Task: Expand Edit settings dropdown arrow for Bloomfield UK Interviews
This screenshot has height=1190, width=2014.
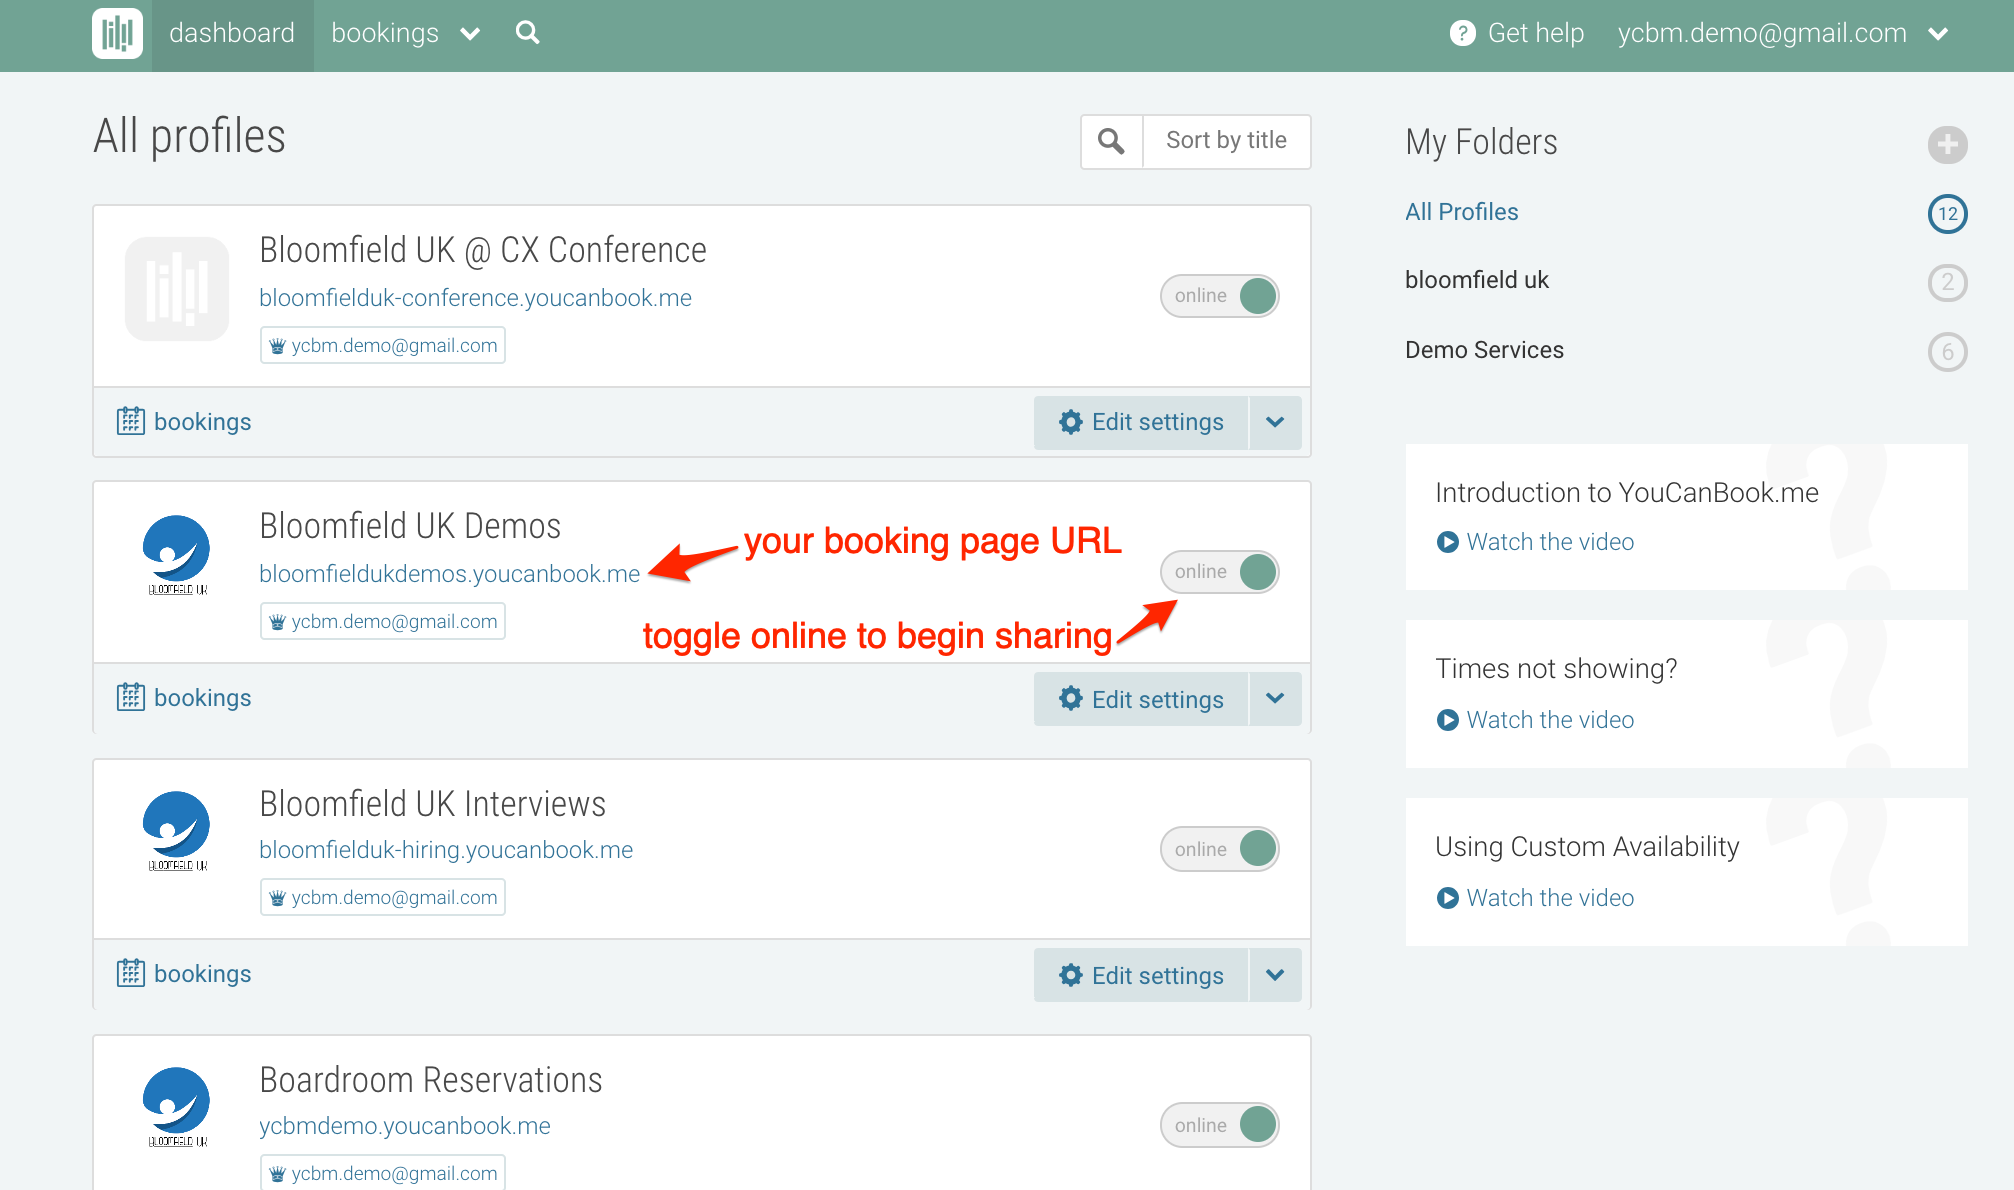Action: coord(1275,975)
